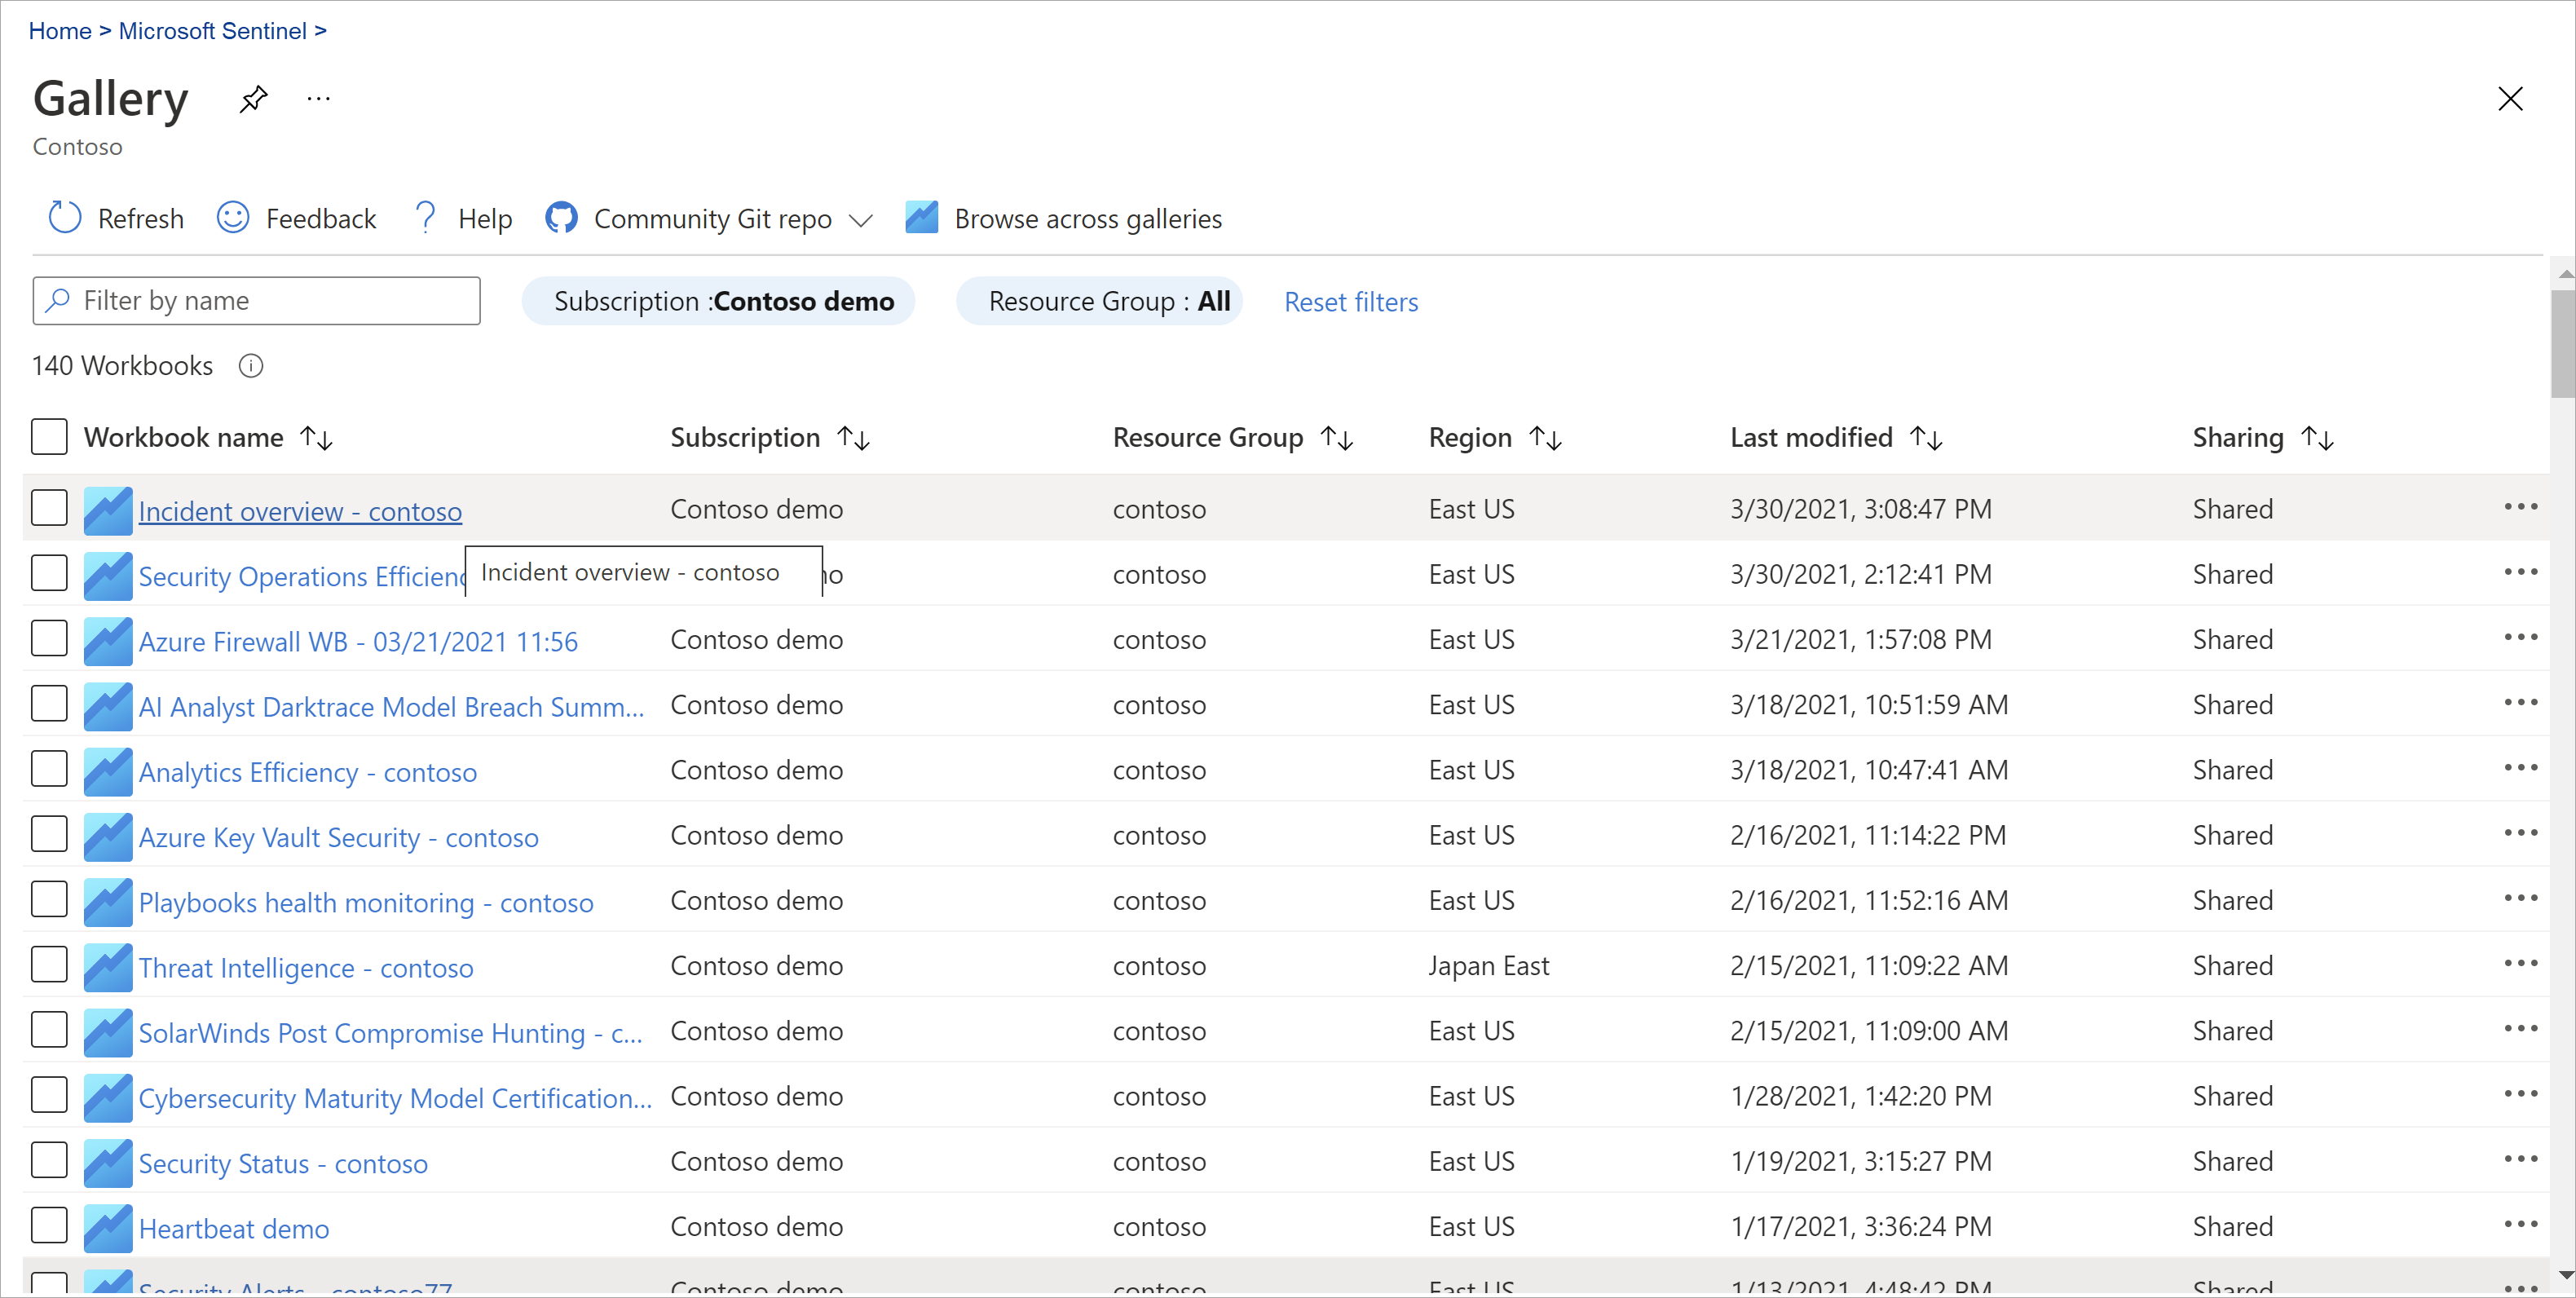Click the Help question mark icon
Image resolution: width=2576 pixels, height=1298 pixels.
(x=426, y=217)
